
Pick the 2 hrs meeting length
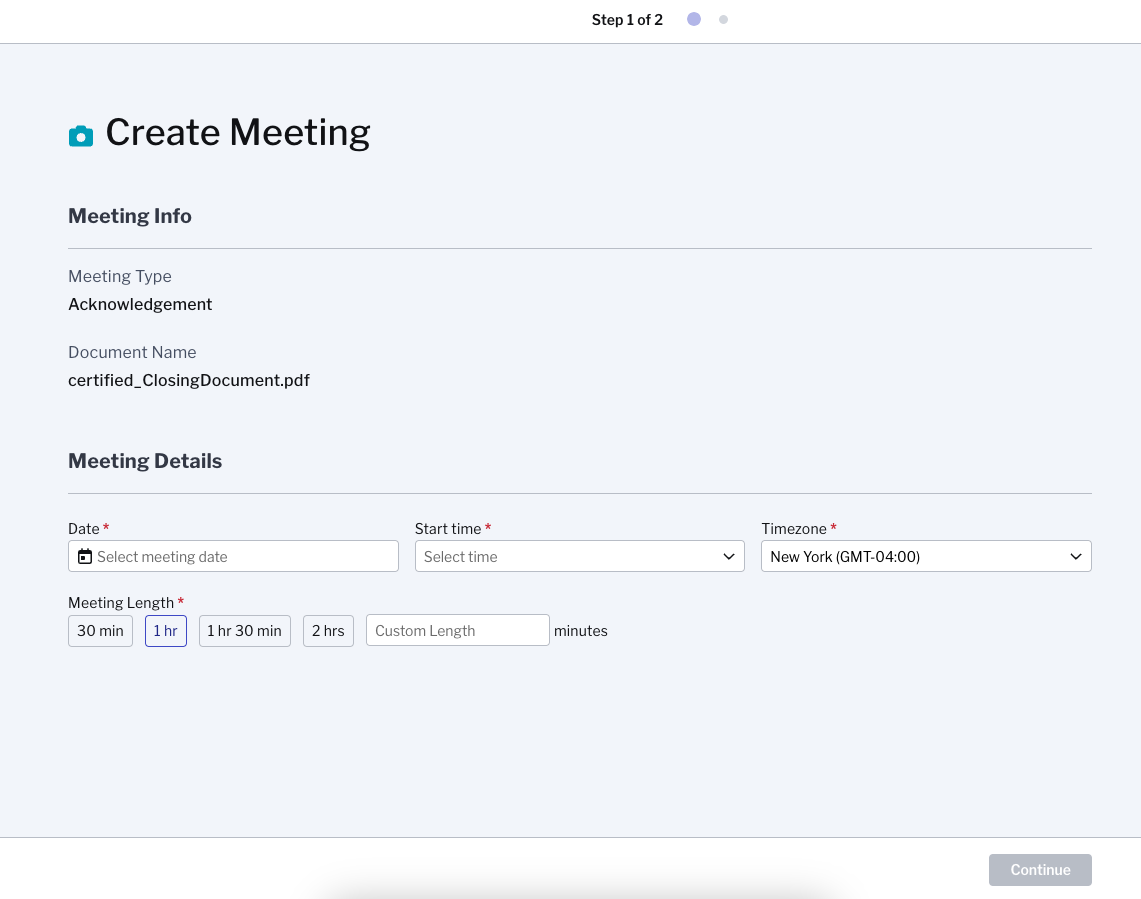(328, 630)
